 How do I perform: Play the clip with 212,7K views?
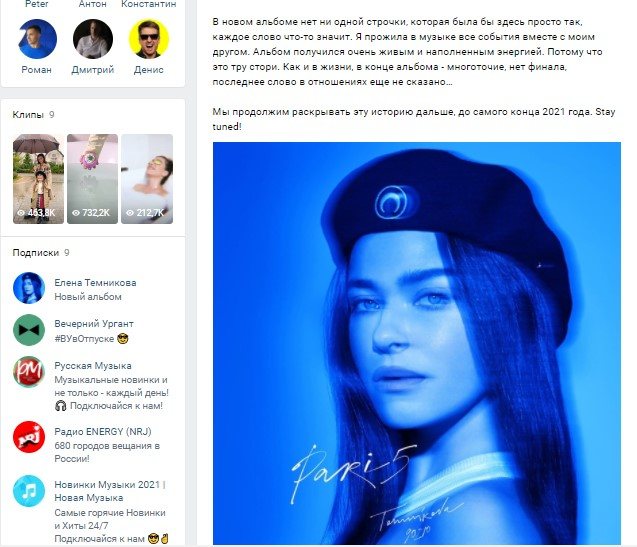(147, 179)
